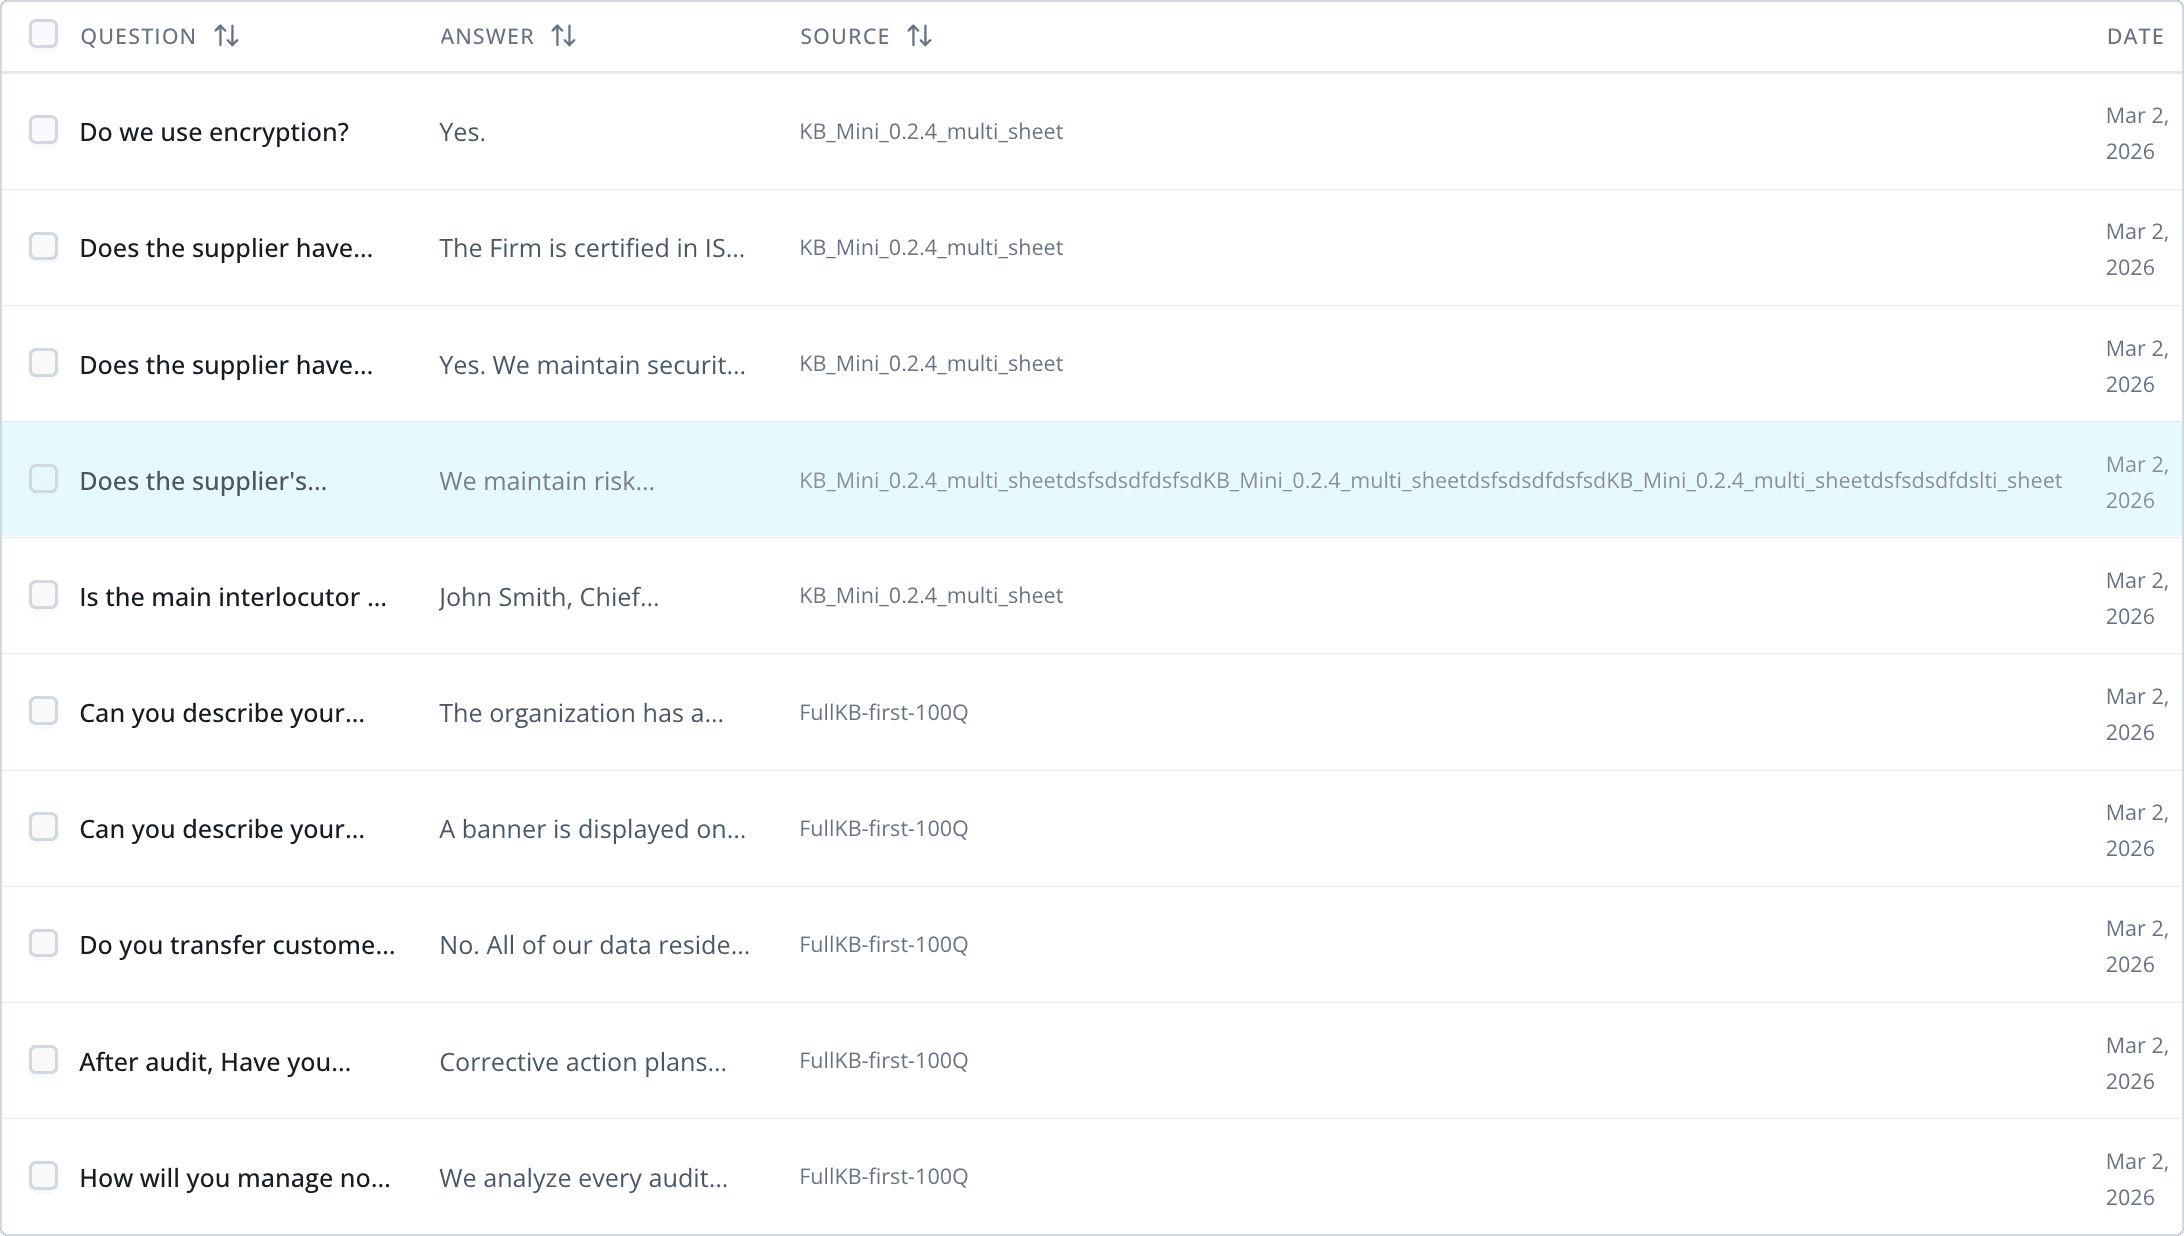Open 'Corrective action plans...' answer

(582, 1062)
